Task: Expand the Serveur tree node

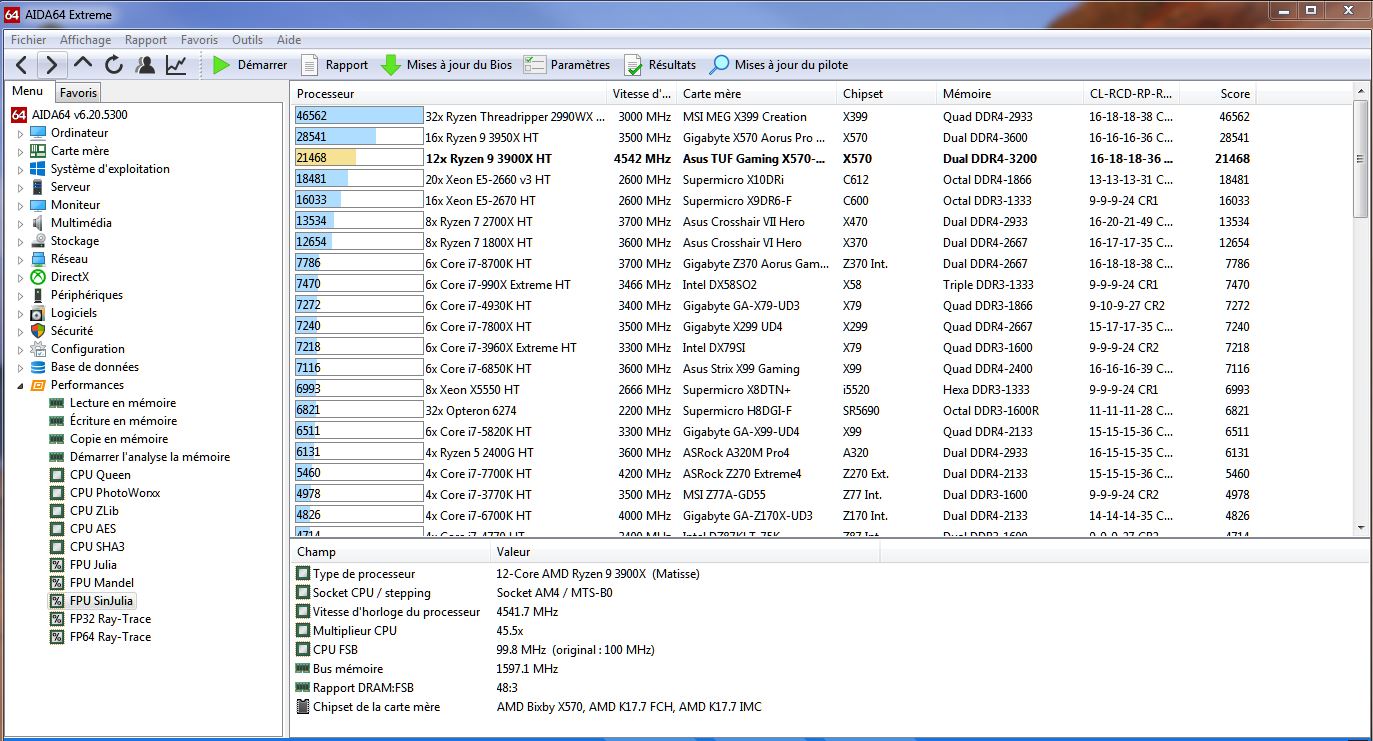Action: (x=20, y=187)
